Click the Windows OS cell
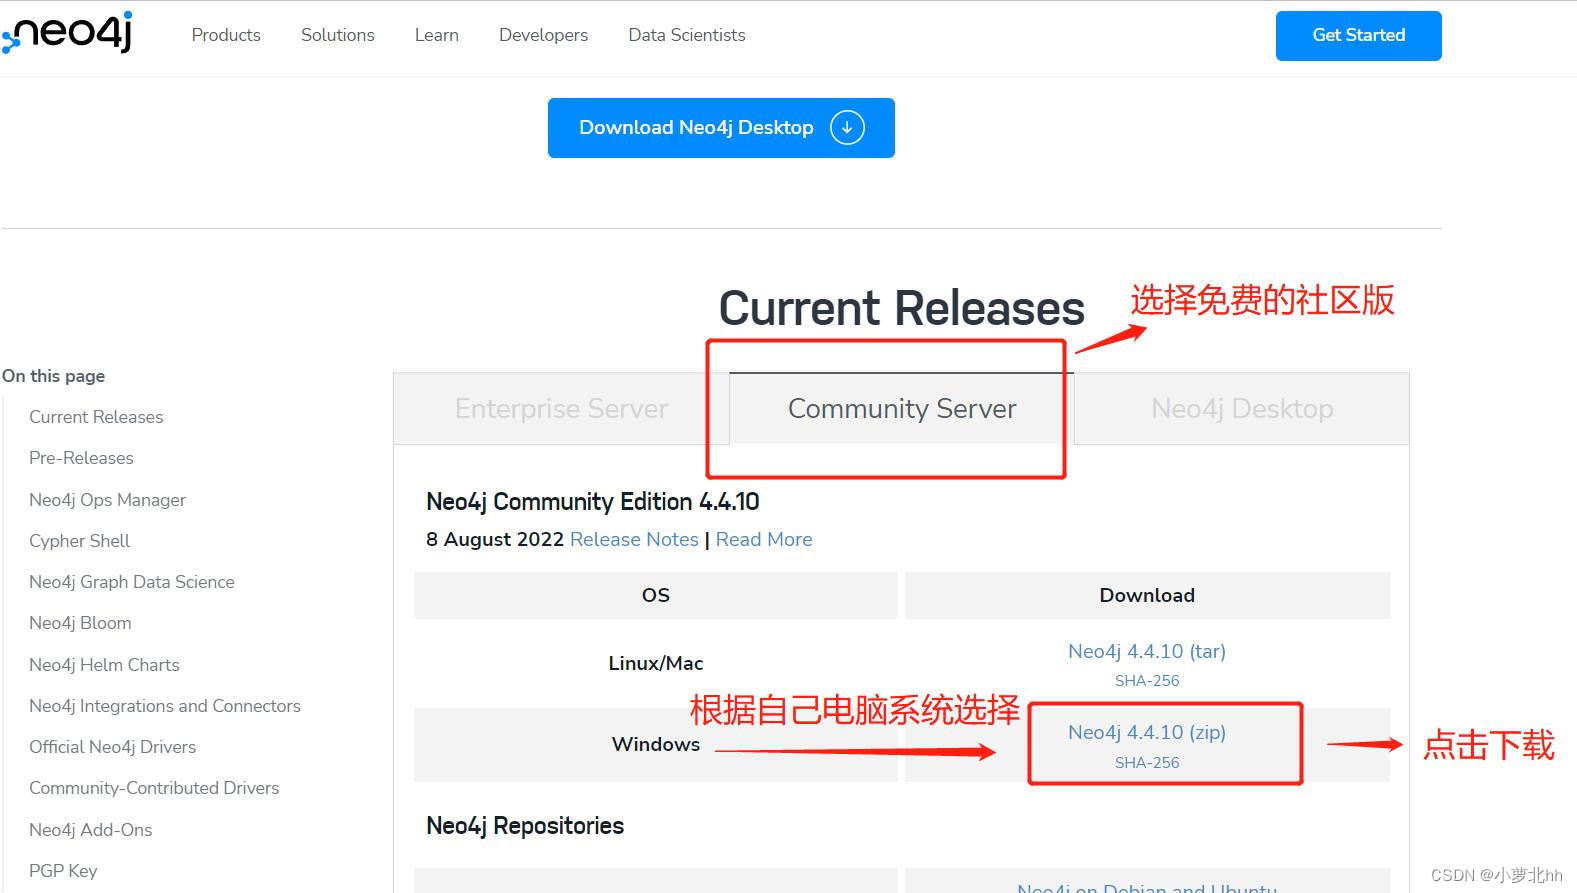This screenshot has width=1577, height=893. 656,745
